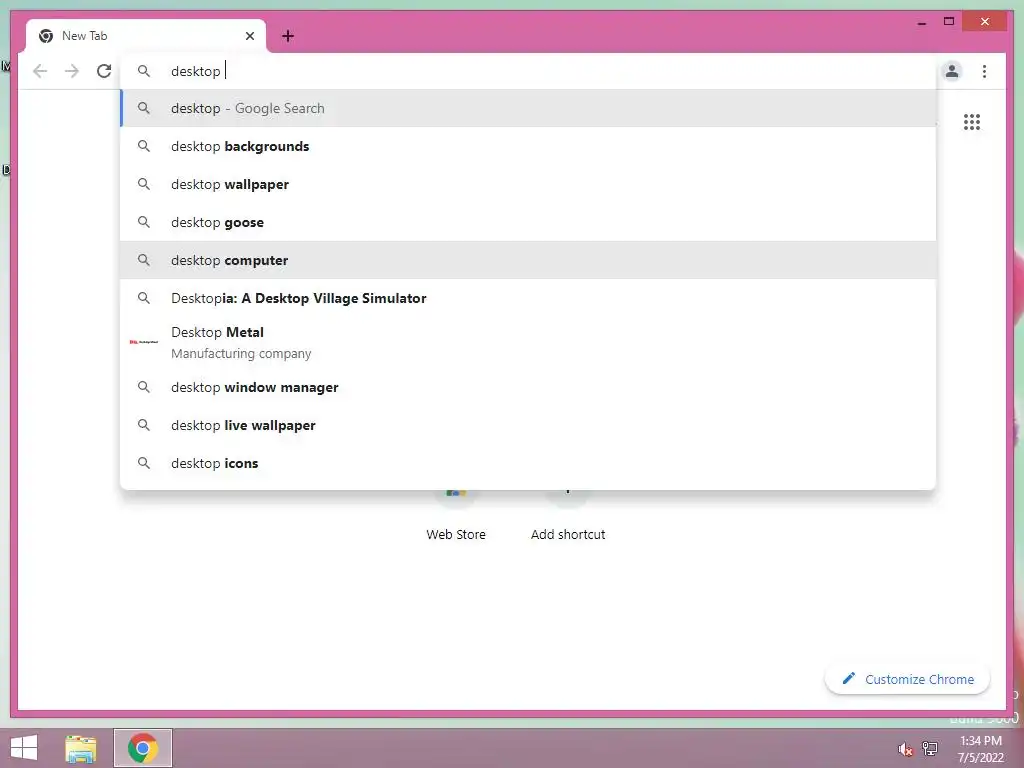Choose the desktop - Google Search suggestion
Image resolution: width=1024 pixels, height=768 pixels.
pos(528,108)
